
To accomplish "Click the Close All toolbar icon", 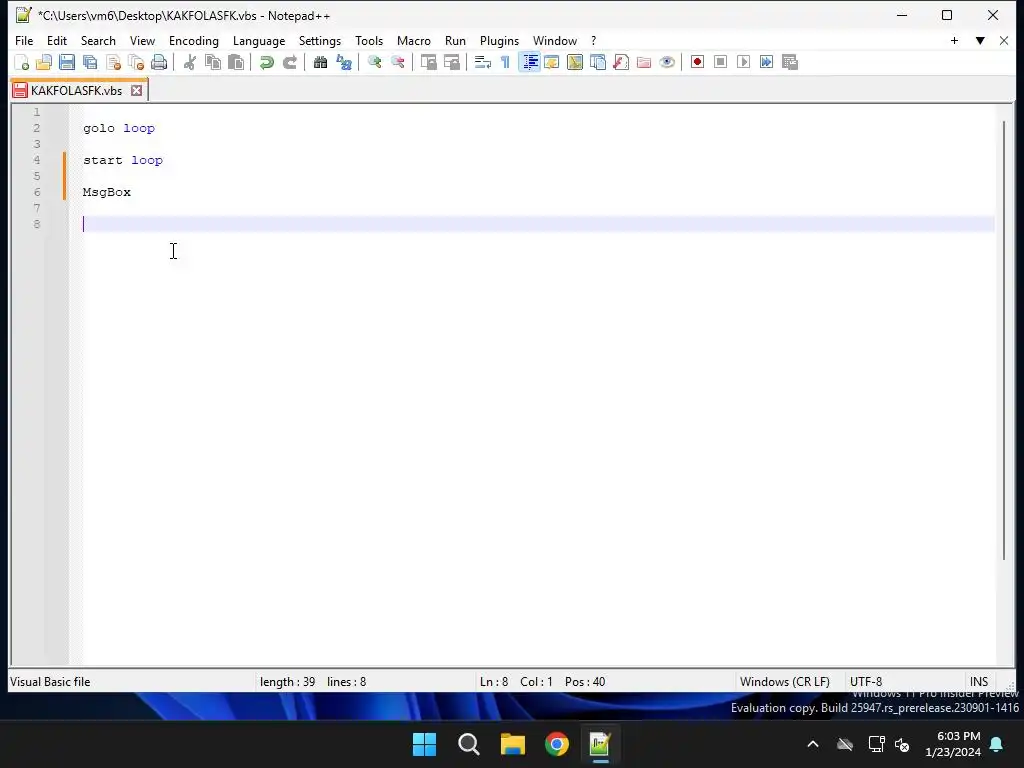I will (136, 62).
